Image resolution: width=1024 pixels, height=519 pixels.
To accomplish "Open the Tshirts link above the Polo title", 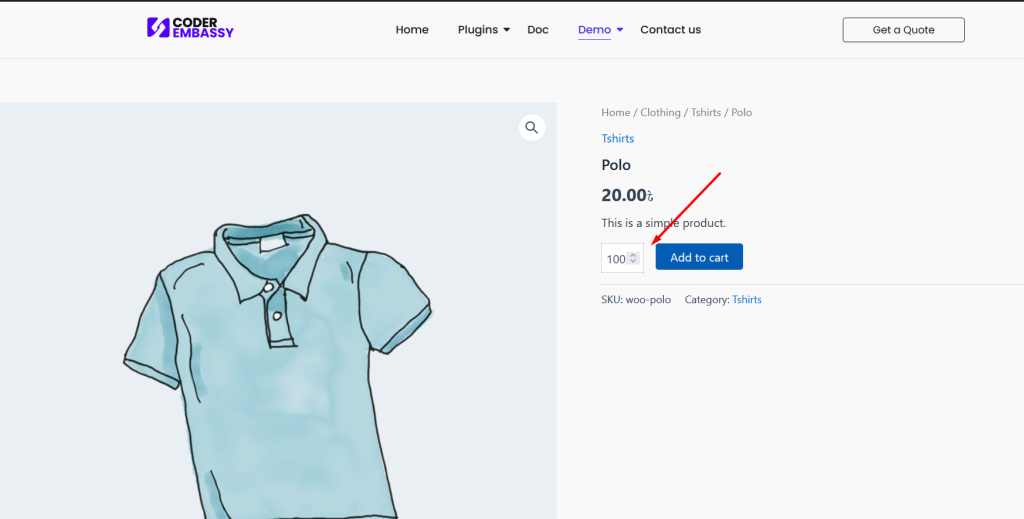I will tap(617, 139).
